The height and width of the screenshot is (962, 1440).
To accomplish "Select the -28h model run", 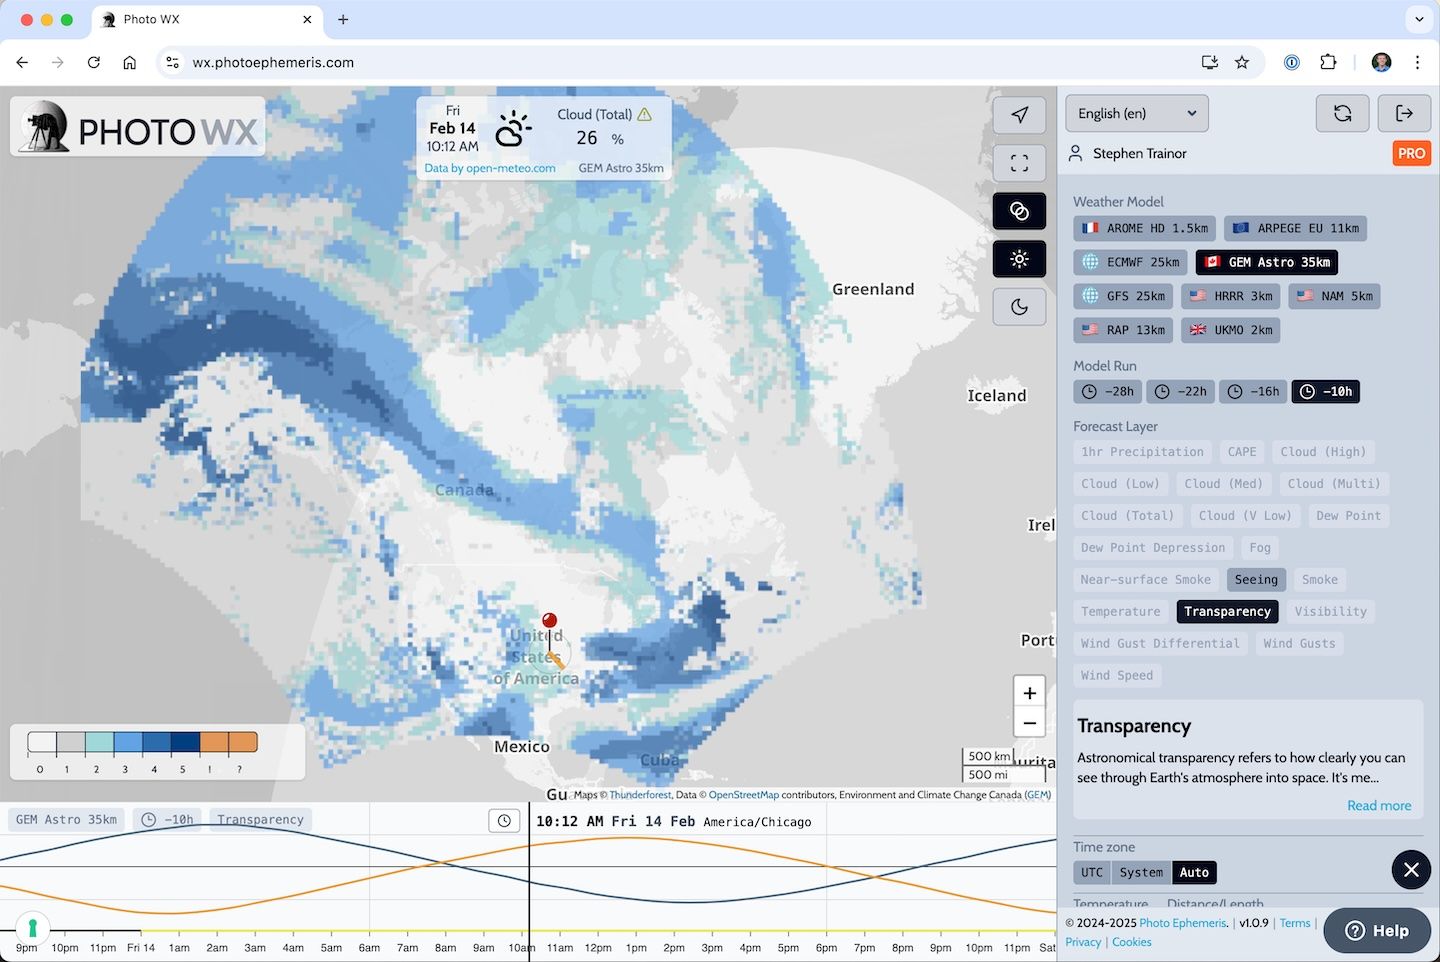I will 1107,391.
